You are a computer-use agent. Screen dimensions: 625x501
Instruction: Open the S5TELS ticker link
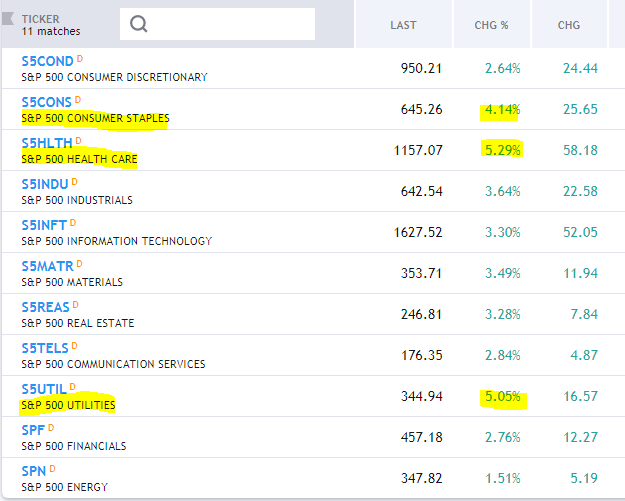(x=45, y=348)
